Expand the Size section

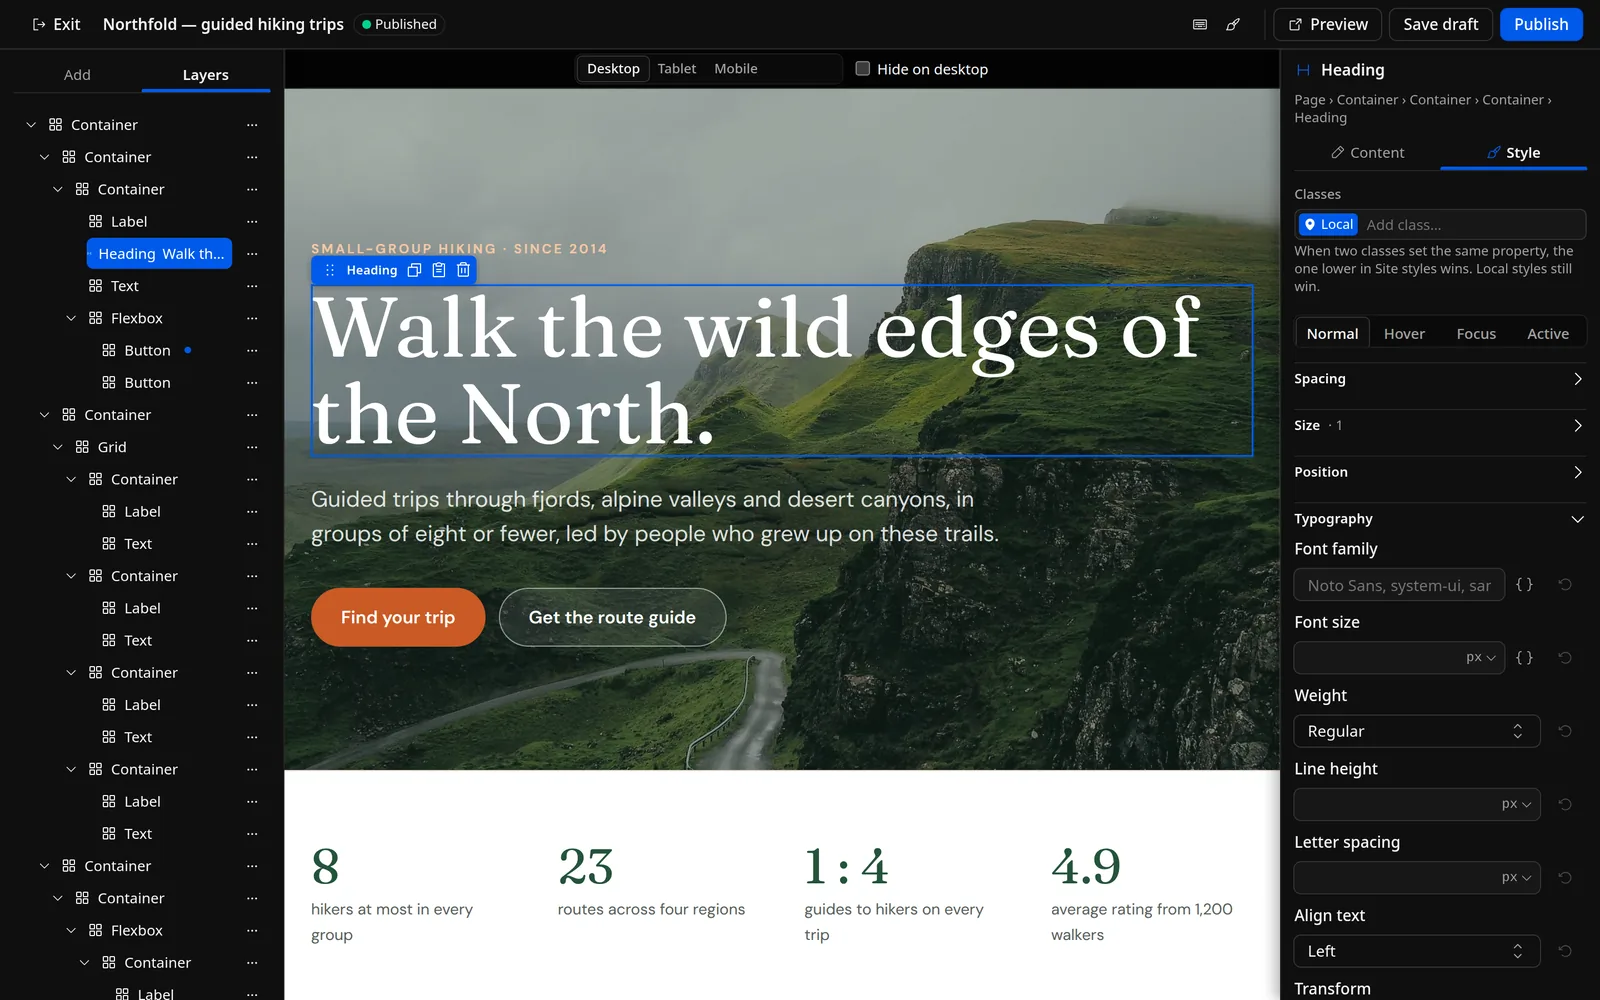(x=1440, y=426)
